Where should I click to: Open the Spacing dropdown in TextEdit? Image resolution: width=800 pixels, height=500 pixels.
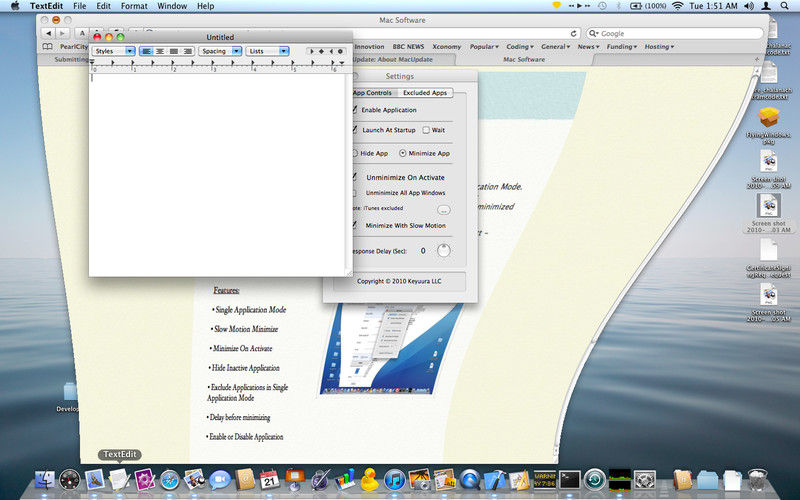point(220,51)
